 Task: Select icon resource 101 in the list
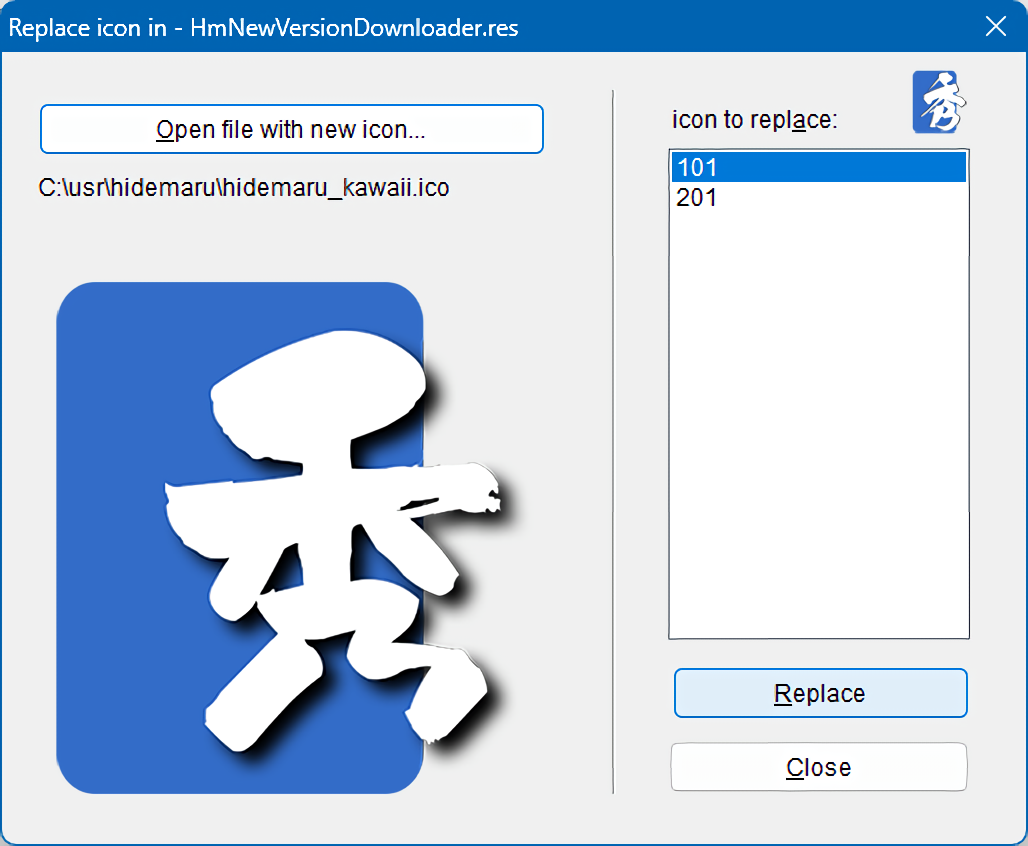(x=817, y=167)
